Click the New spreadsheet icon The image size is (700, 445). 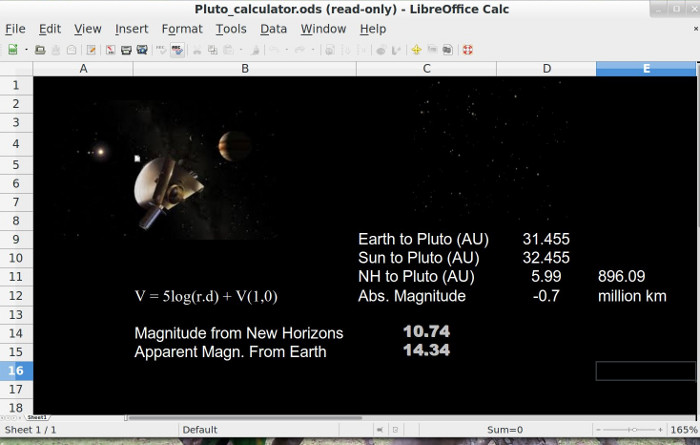point(12,49)
